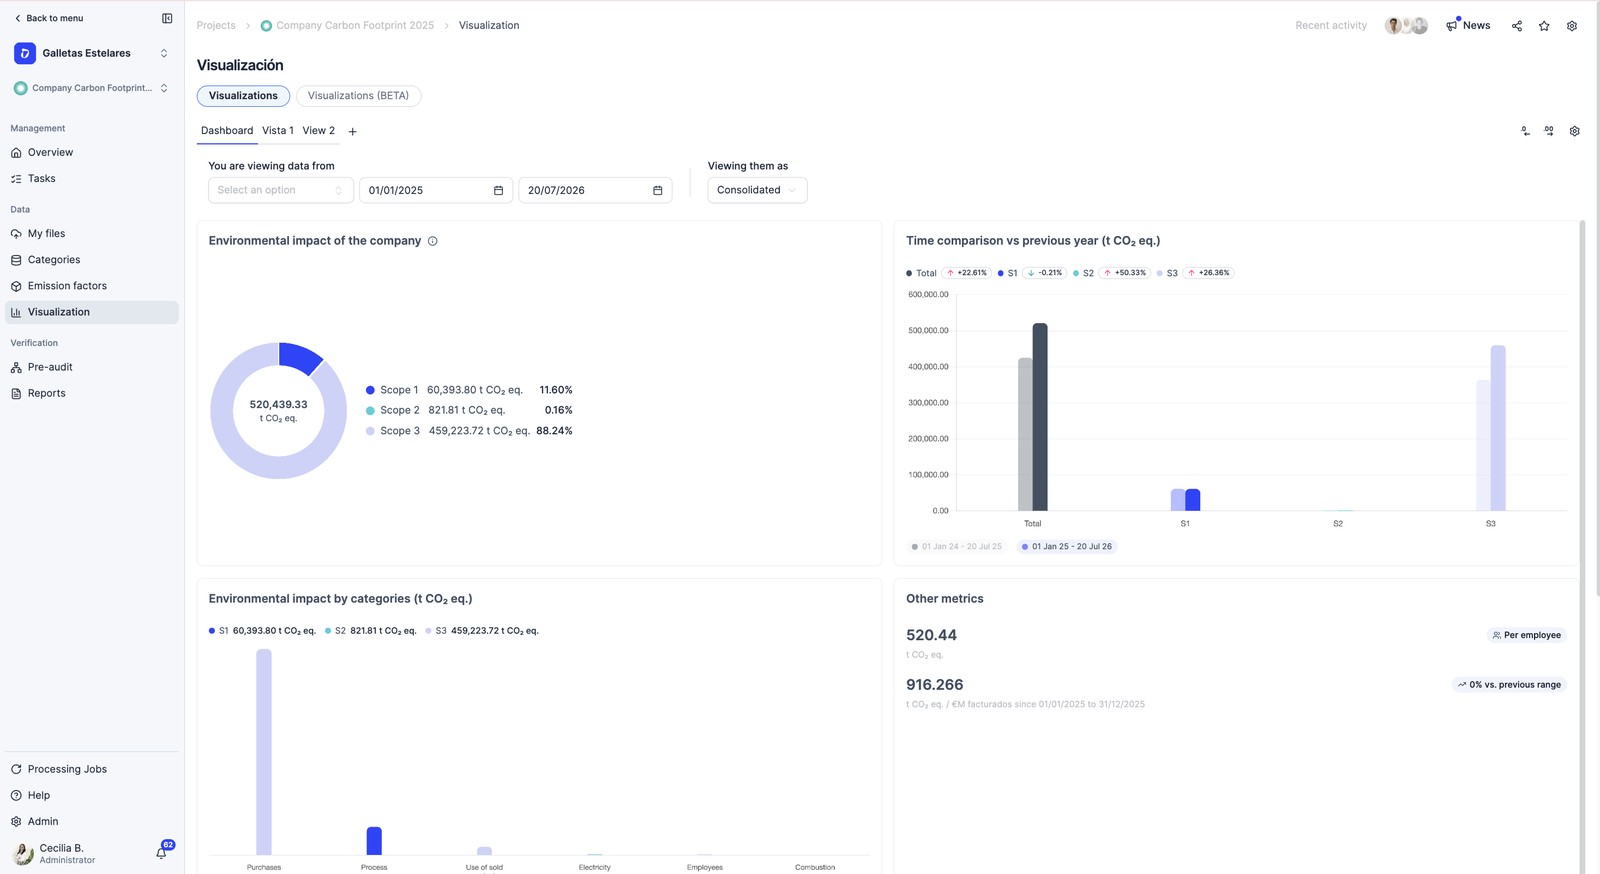Image resolution: width=1600 pixels, height=874 pixels.
Task: Go back to menu
Action: point(48,18)
